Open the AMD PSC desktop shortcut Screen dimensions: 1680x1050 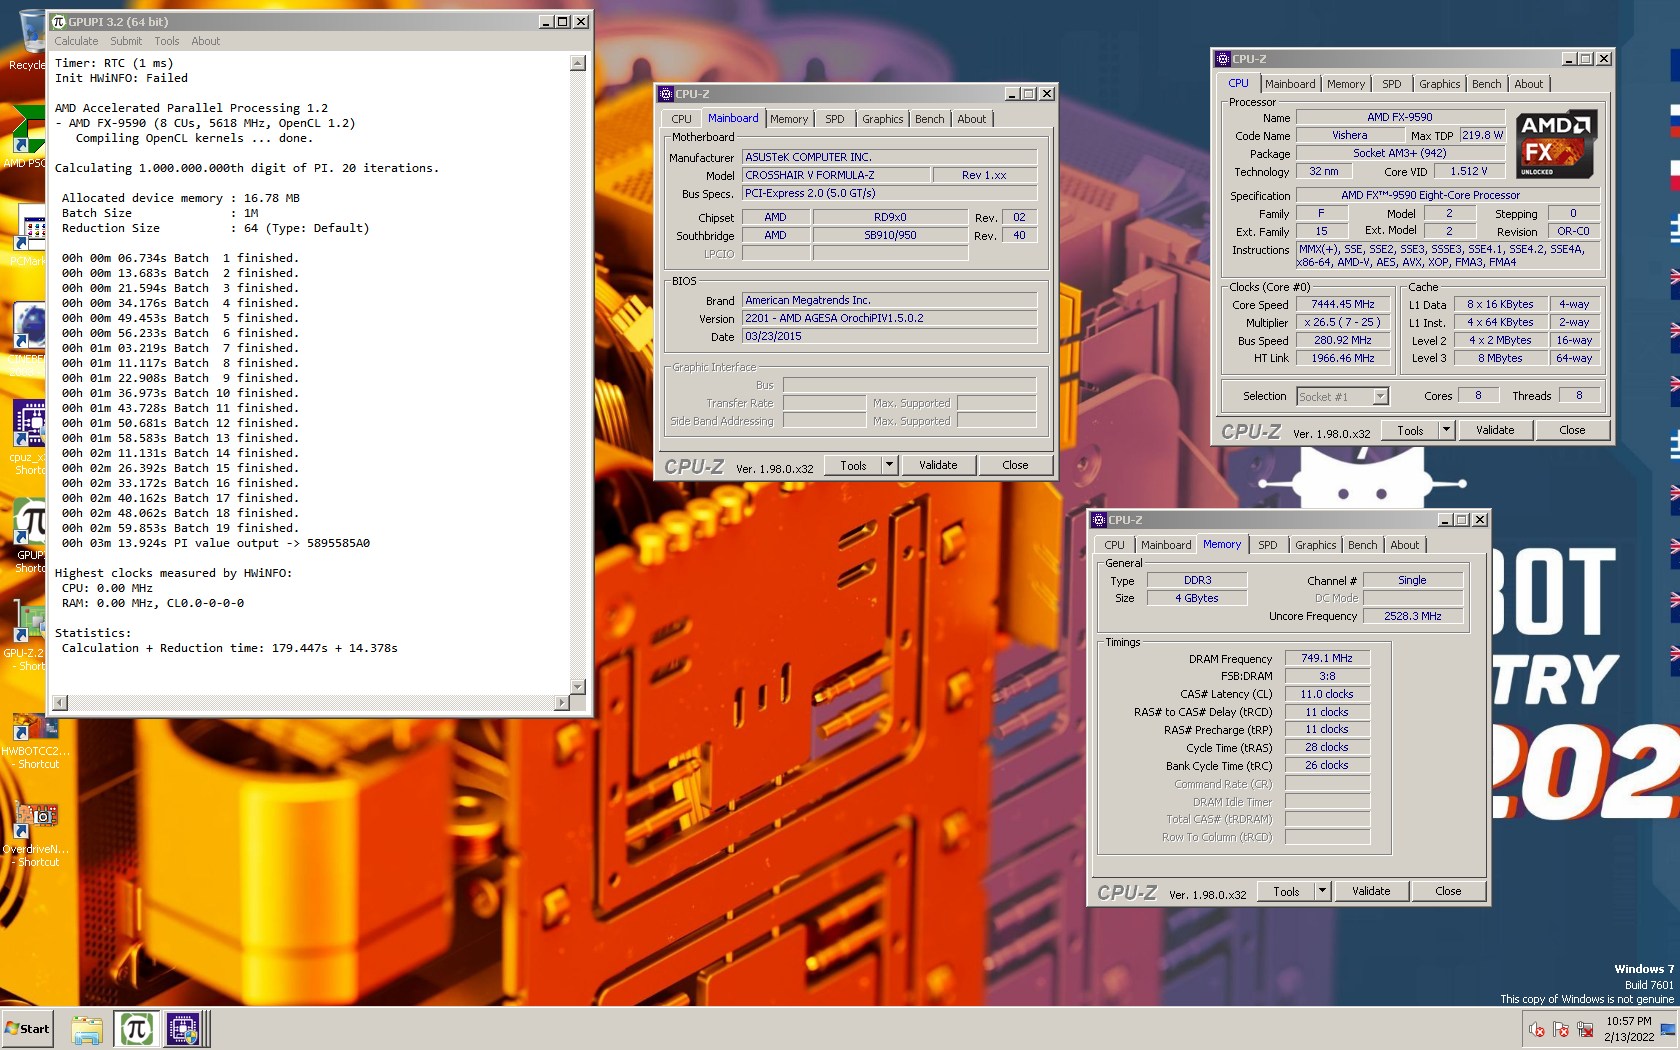(26, 136)
